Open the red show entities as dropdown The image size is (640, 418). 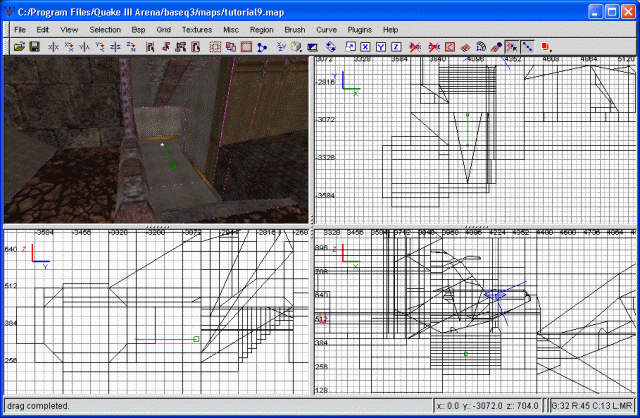click(546, 47)
